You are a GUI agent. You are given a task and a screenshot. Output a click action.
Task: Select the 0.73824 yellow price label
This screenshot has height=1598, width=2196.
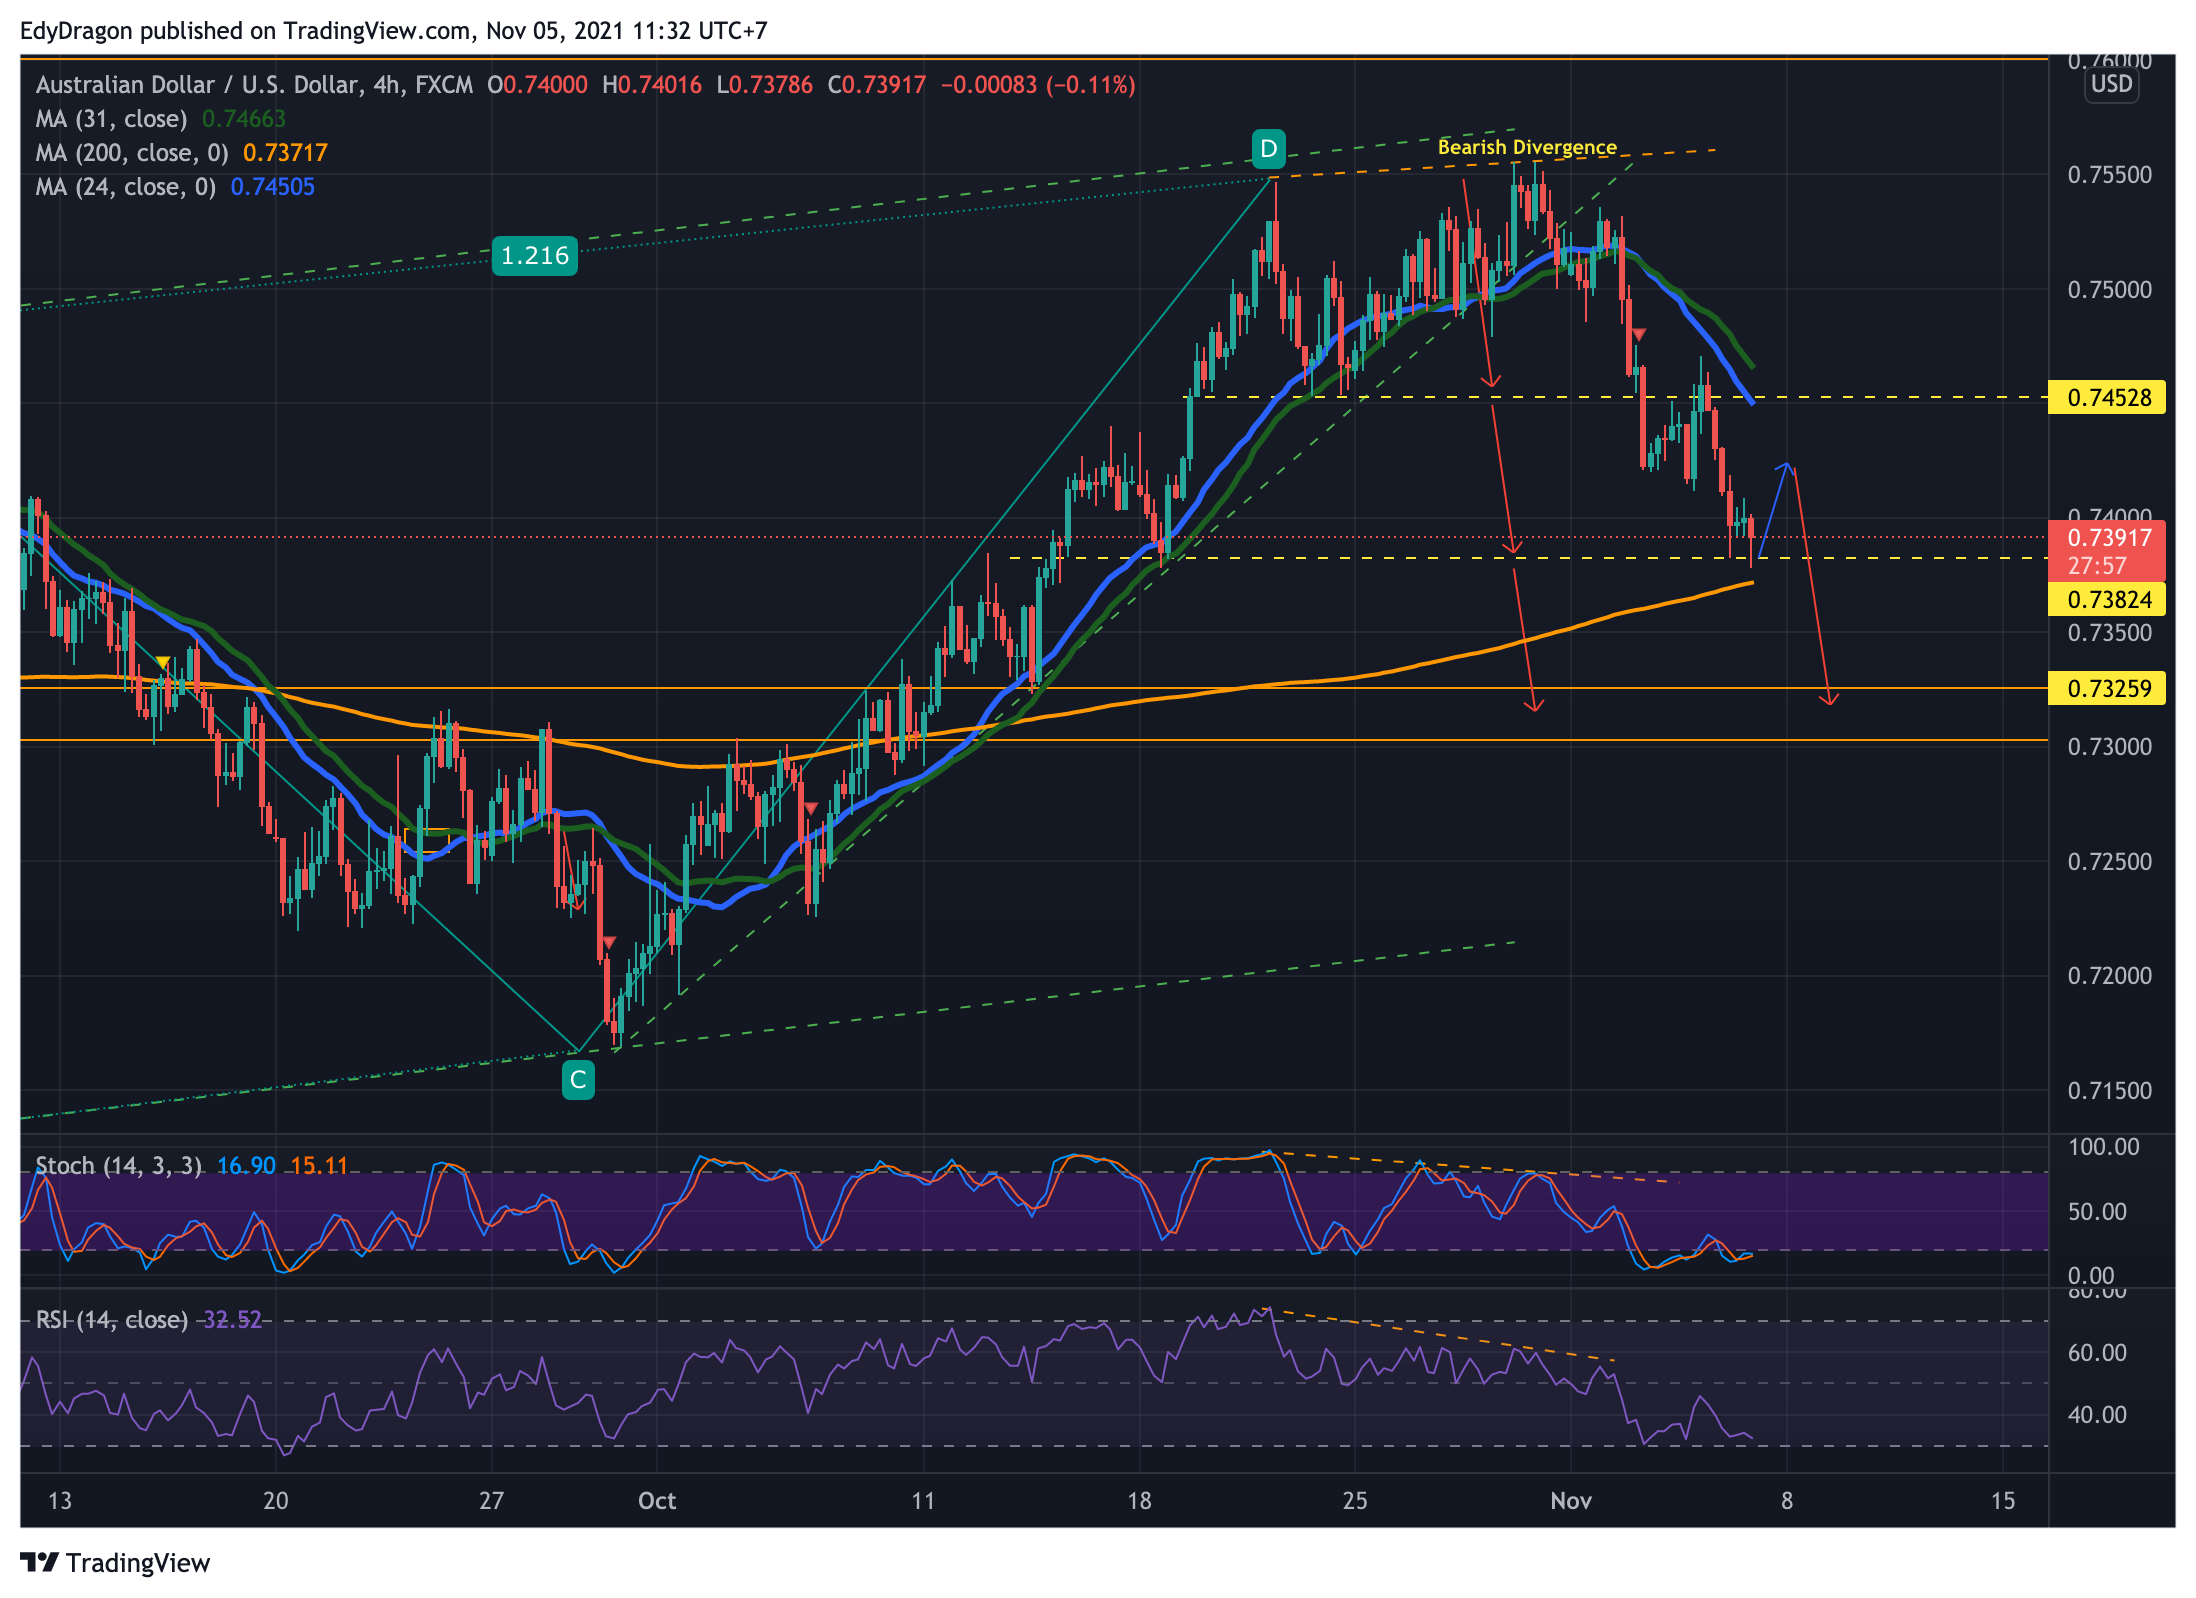[2108, 599]
